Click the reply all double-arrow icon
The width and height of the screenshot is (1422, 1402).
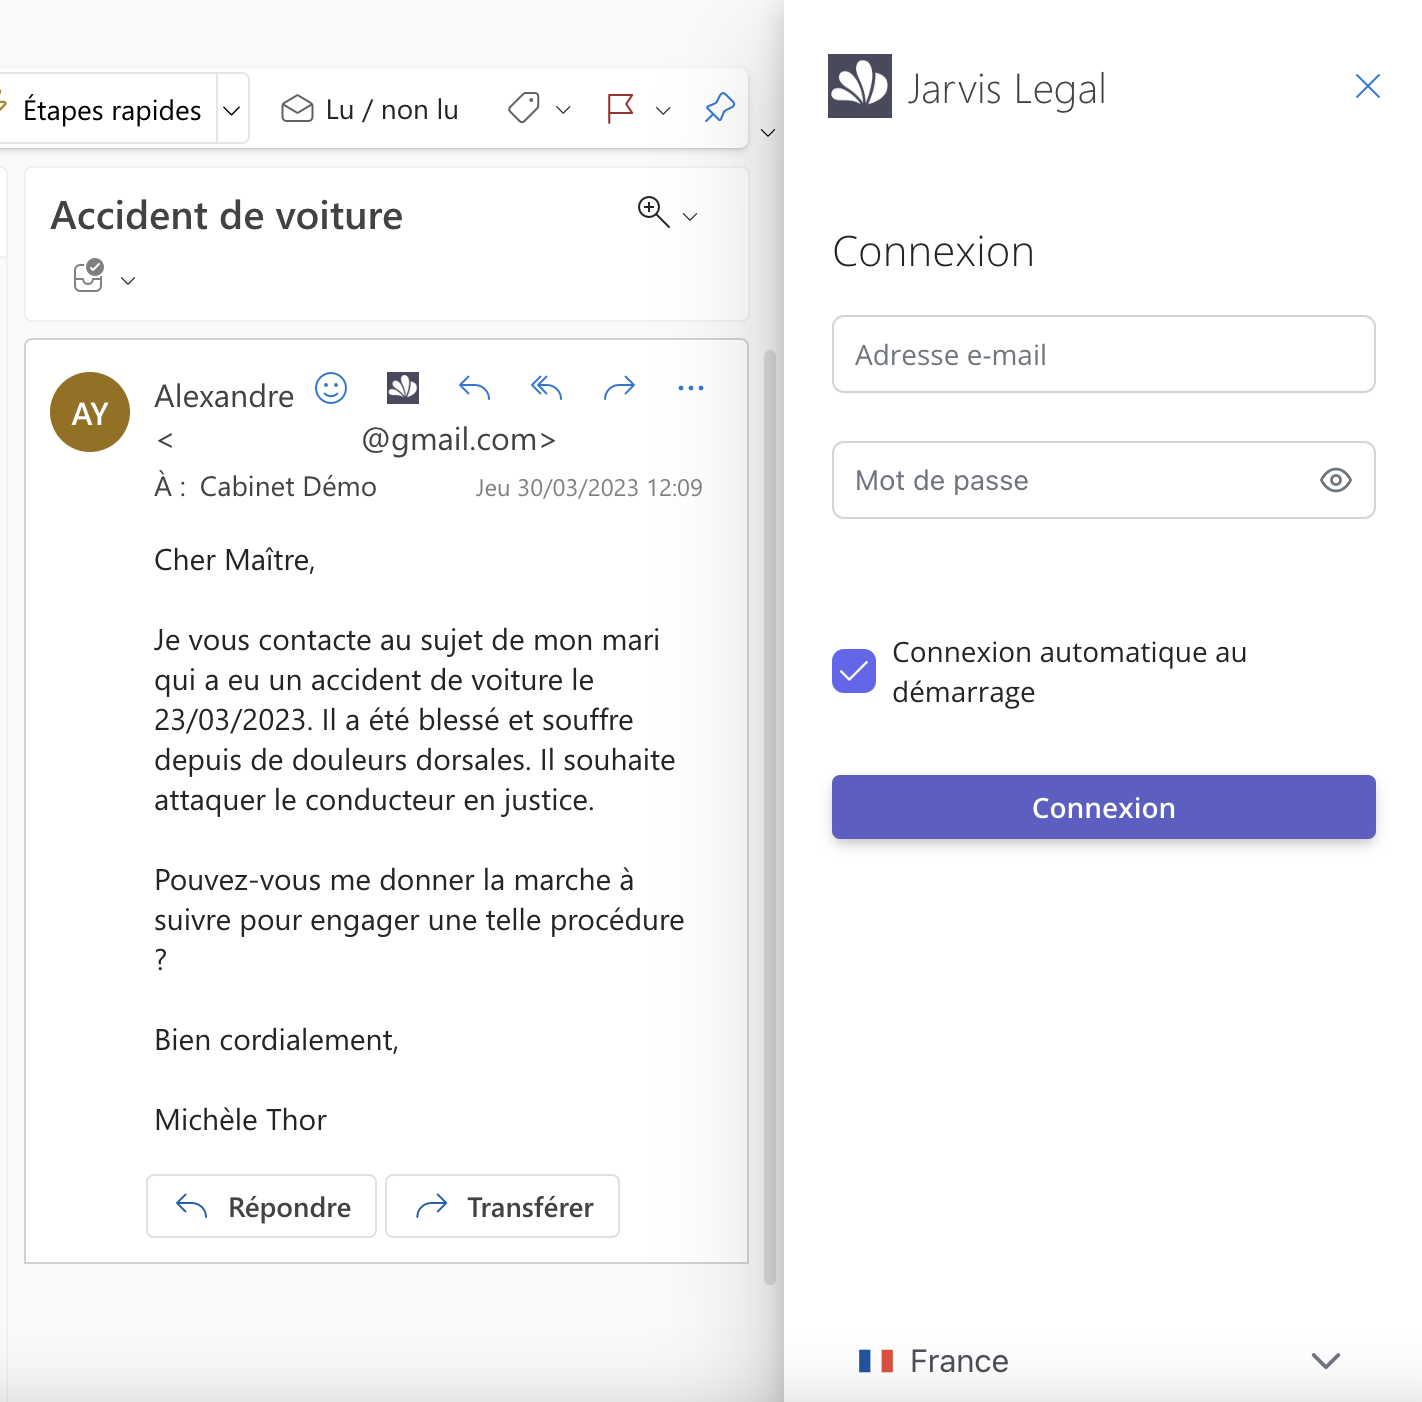[x=546, y=387]
